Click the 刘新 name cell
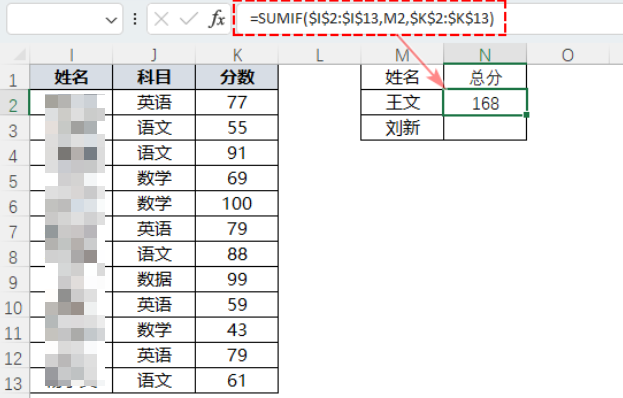The image size is (623, 398). tap(402, 128)
